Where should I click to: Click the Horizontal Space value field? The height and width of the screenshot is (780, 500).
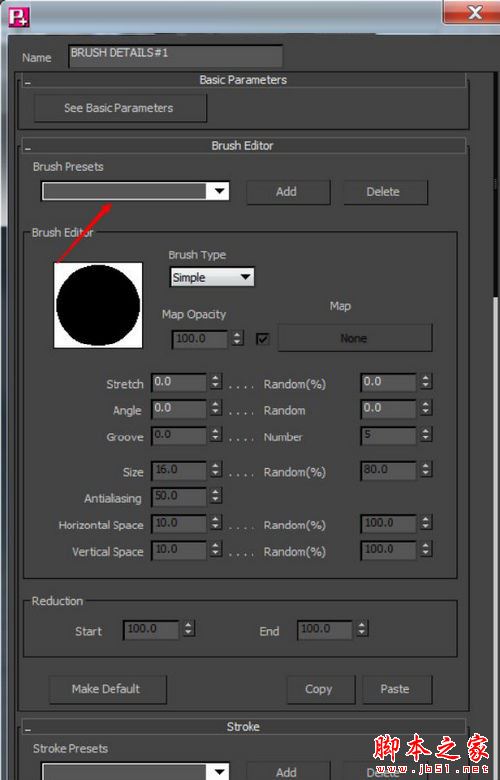(x=179, y=523)
